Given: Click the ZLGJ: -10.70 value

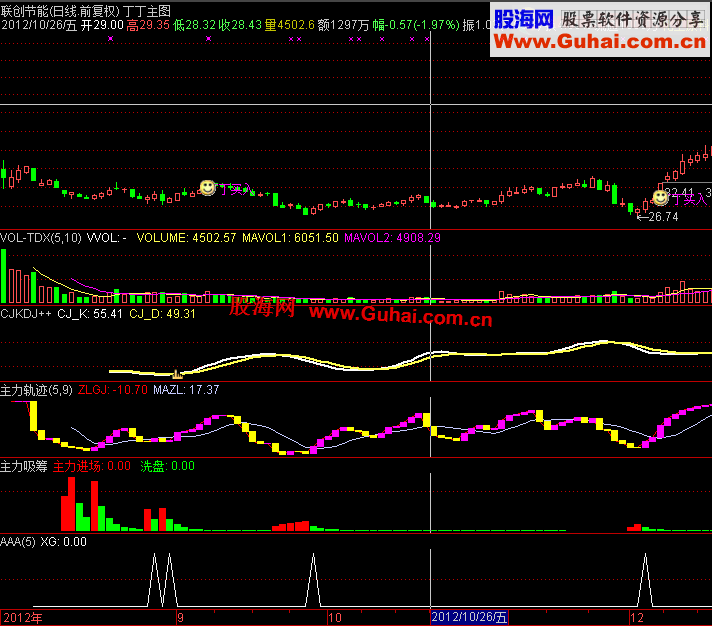Looking at the screenshot, I should click(x=113, y=390).
